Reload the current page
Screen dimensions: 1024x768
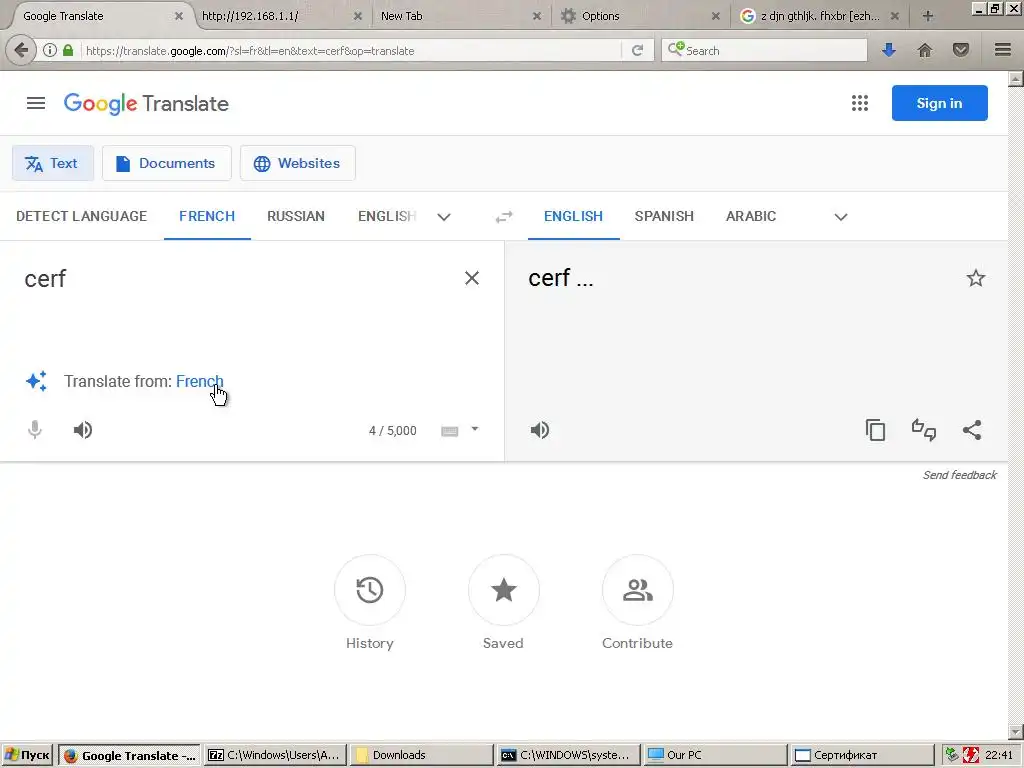(x=637, y=50)
